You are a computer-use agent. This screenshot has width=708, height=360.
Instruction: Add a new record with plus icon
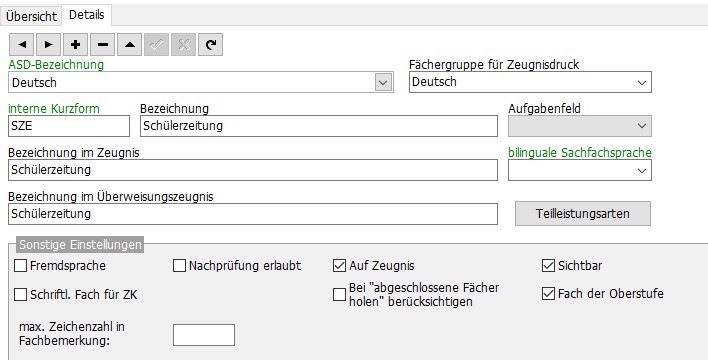click(75, 45)
